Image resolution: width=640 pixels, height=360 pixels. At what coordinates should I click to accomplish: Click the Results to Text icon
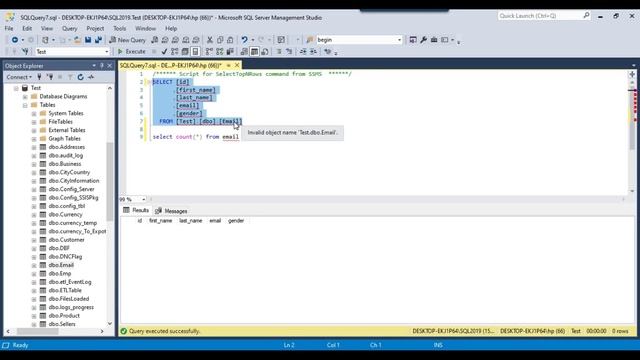244,51
